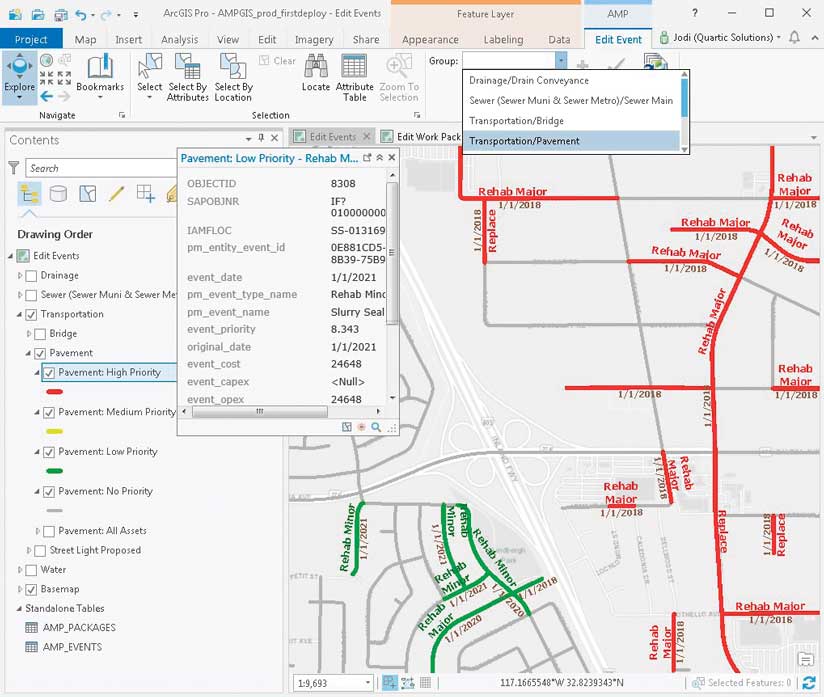
Task: Collapse the Standalone Tables section
Action: tap(19, 609)
